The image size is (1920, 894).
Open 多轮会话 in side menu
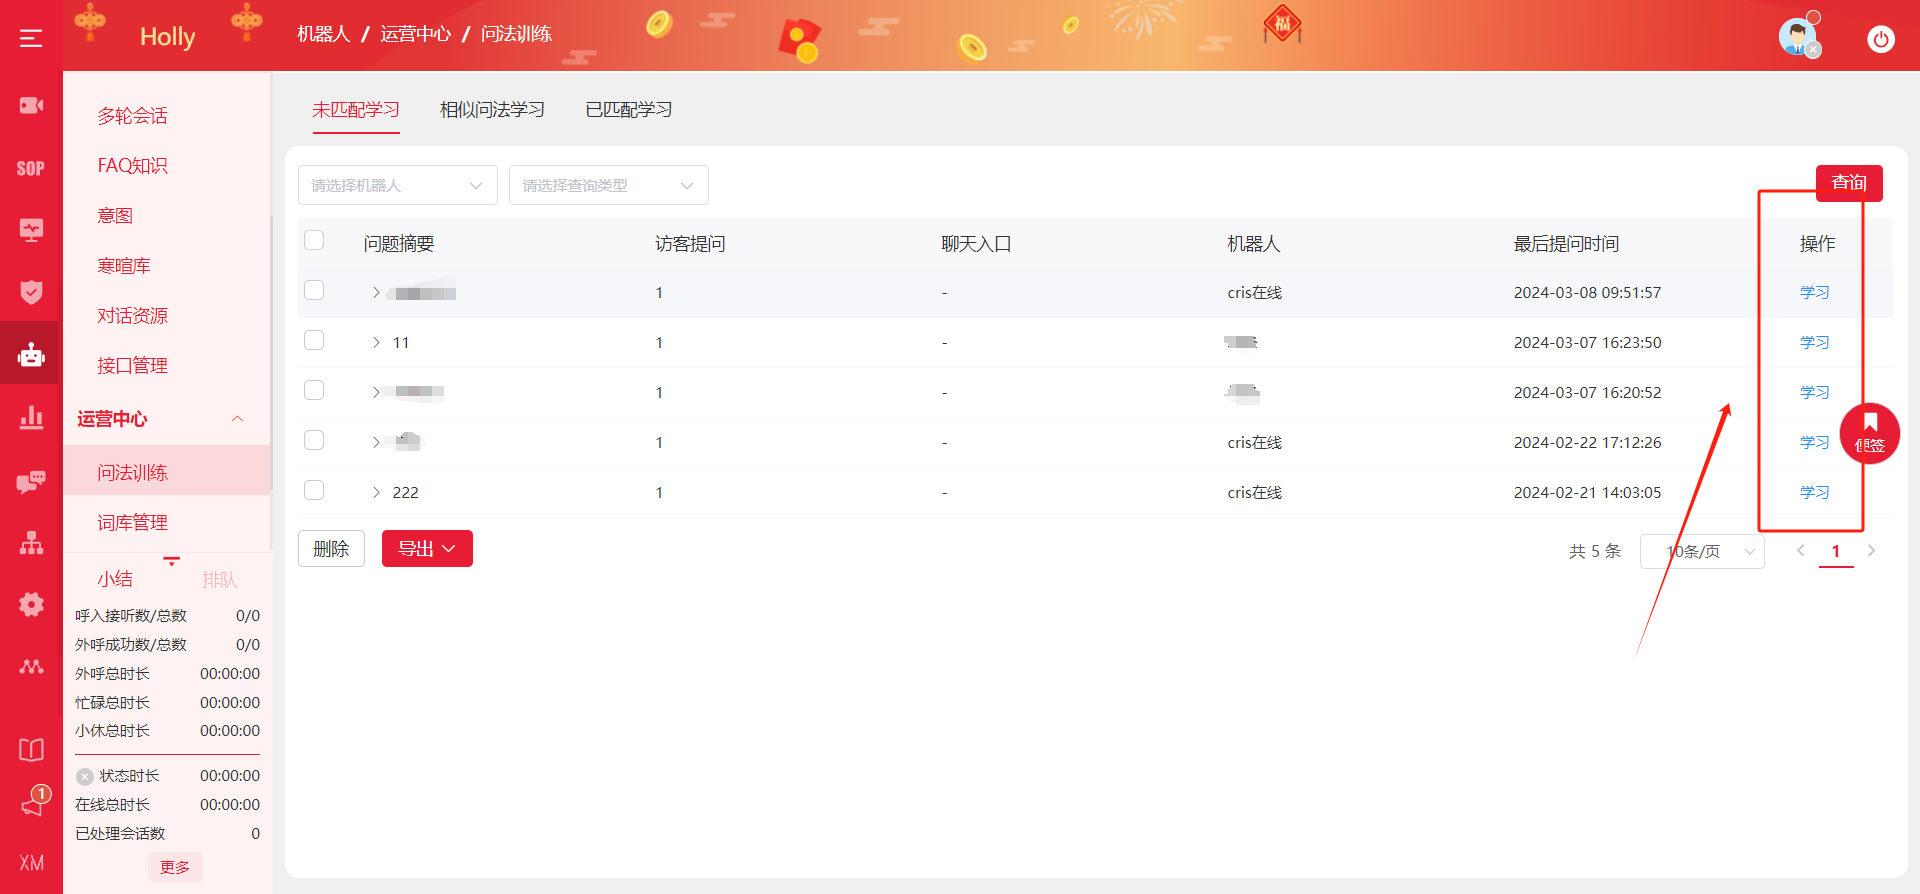(x=132, y=116)
